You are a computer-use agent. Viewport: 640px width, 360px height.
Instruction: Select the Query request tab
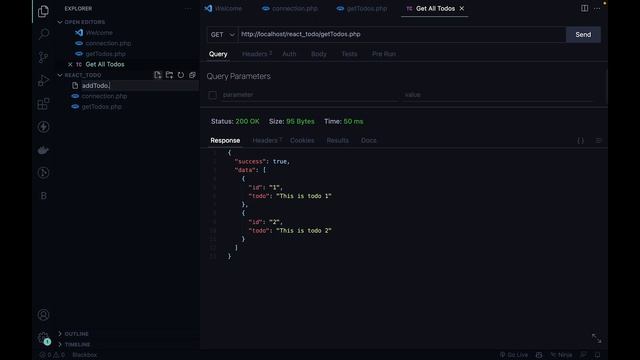click(218, 54)
